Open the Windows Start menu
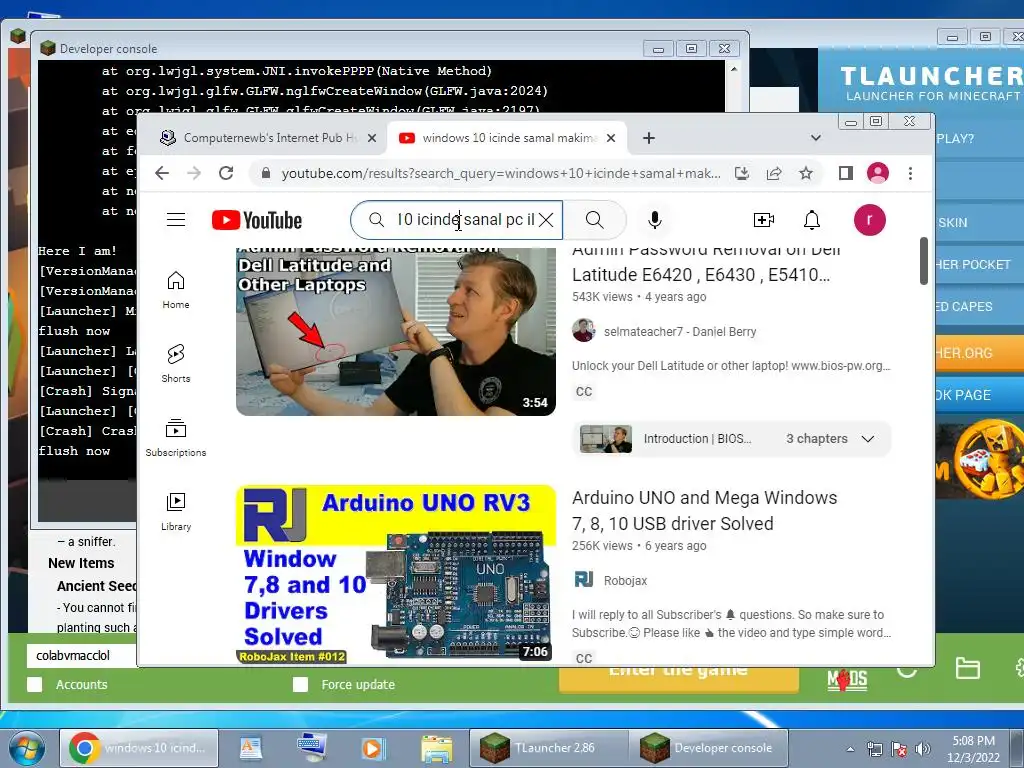Viewport: 1024px width, 768px height. [26, 748]
